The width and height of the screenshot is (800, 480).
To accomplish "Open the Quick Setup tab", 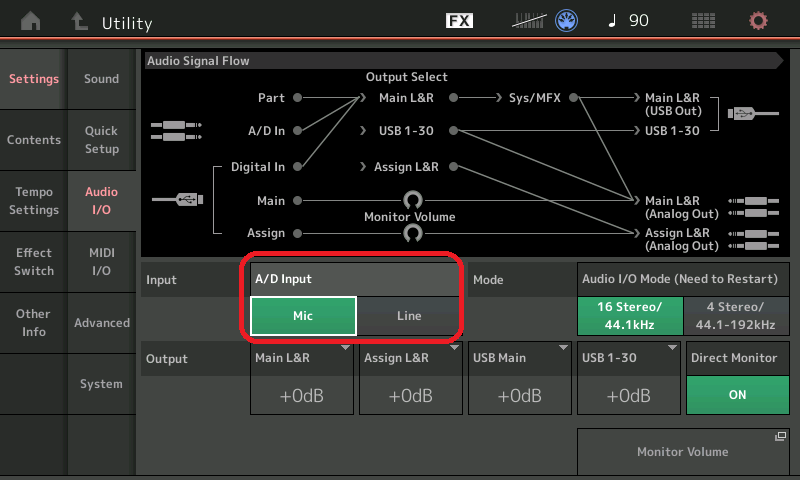I will coord(102,140).
